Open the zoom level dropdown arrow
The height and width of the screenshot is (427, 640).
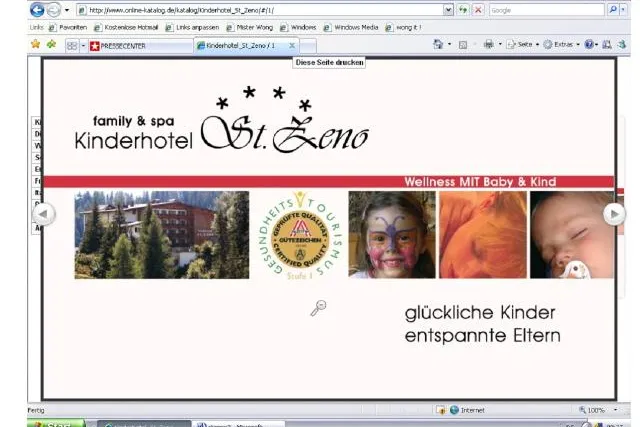615,410
